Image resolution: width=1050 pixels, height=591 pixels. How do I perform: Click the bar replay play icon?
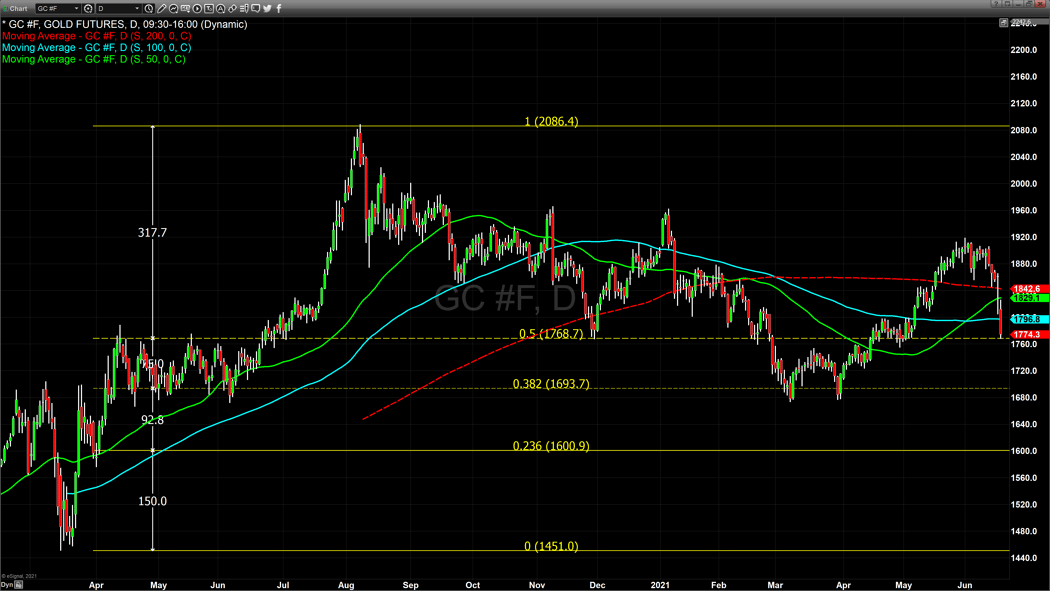[x=197, y=9]
